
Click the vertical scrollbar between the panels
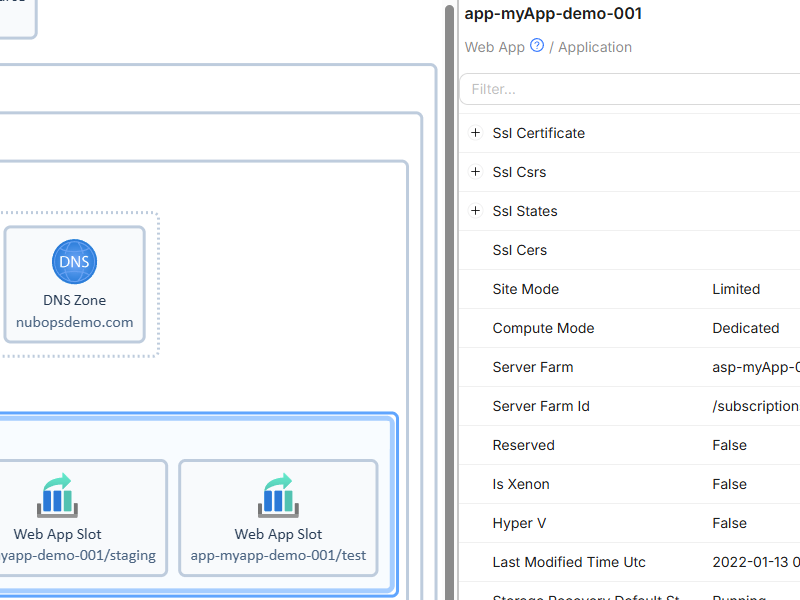pyautogui.click(x=449, y=301)
